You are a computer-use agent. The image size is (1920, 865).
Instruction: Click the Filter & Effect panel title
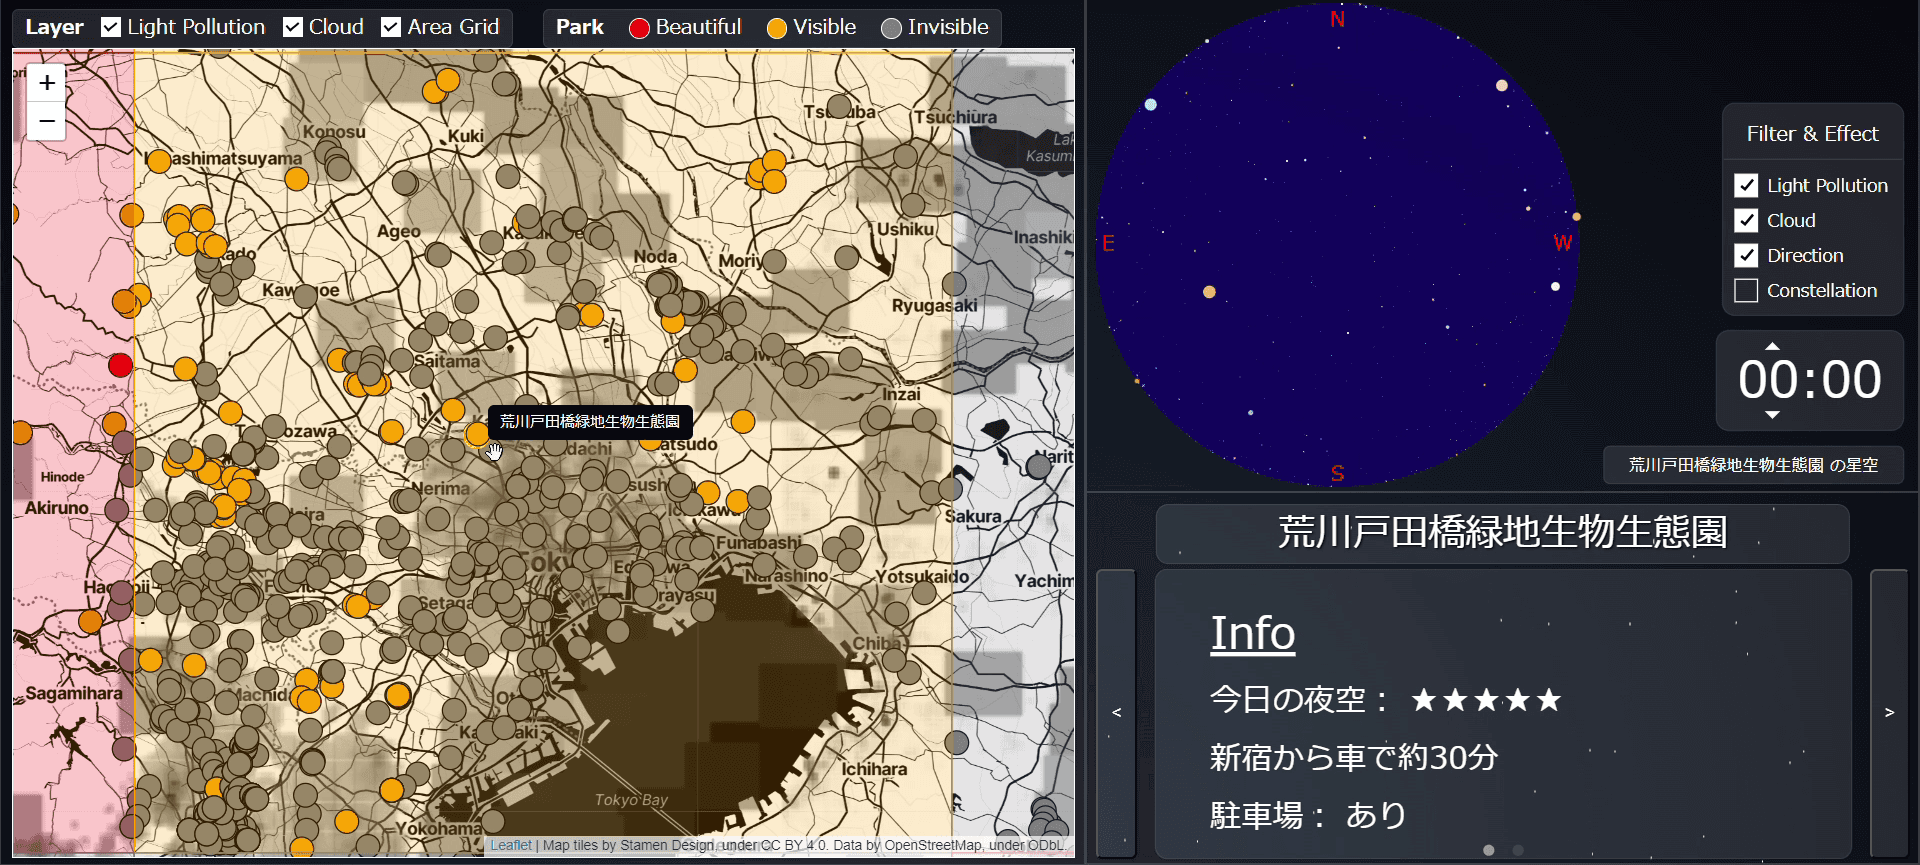point(1812,133)
